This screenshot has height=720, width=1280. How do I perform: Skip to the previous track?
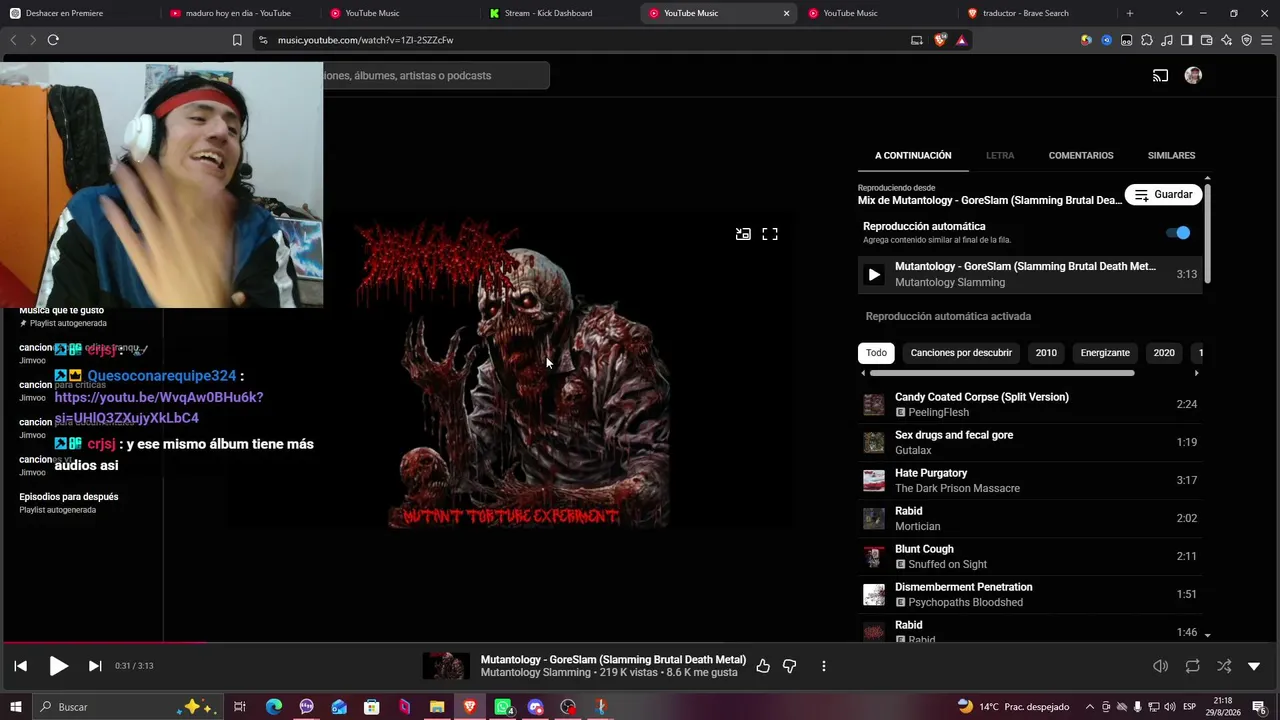click(21, 666)
